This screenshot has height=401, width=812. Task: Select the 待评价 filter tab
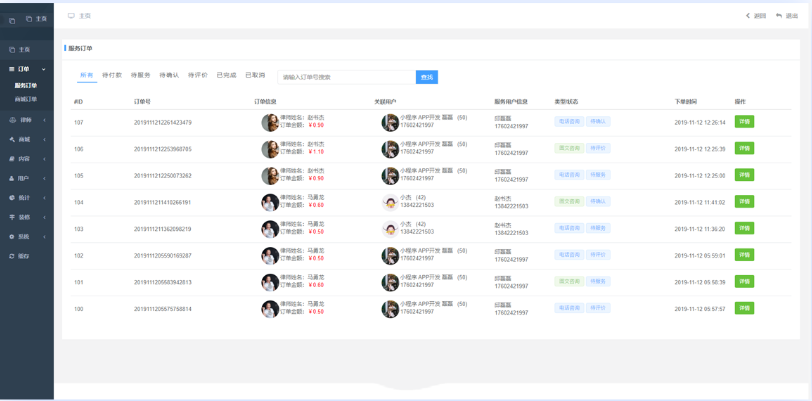point(198,76)
